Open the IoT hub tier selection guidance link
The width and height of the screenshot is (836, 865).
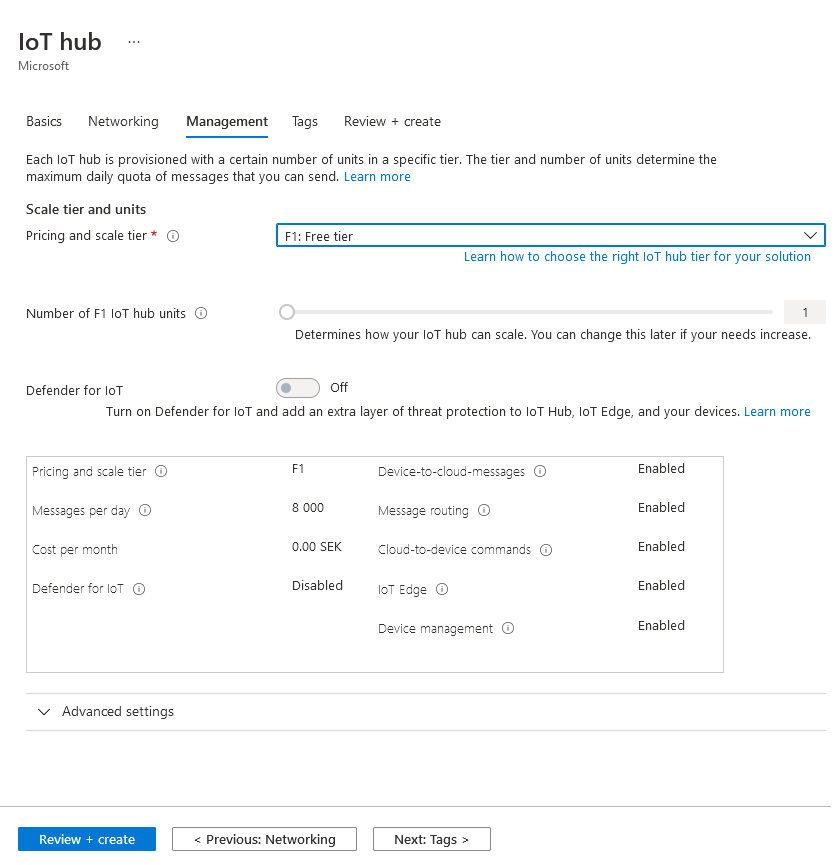[x=637, y=257]
